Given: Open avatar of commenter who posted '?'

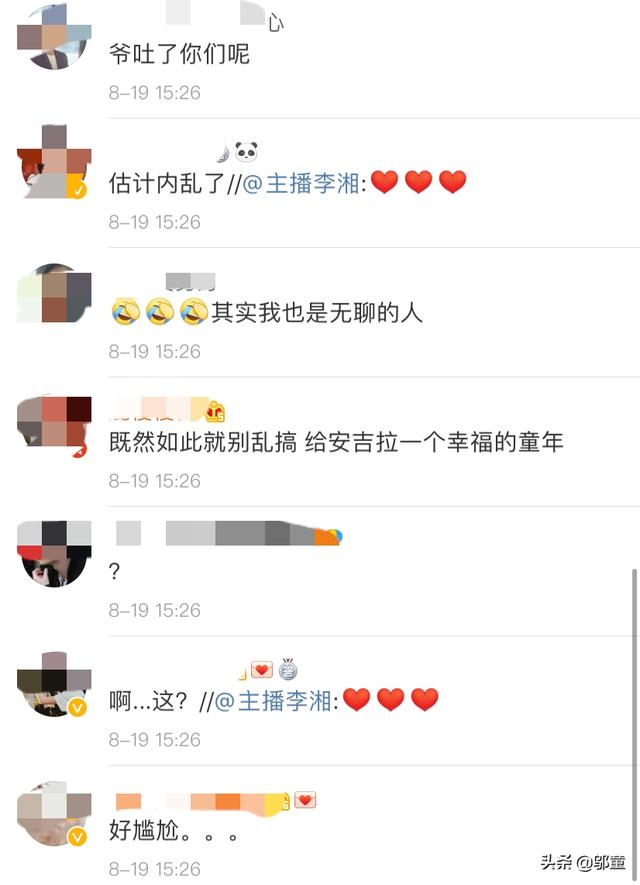Looking at the screenshot, I should tap(54, 554).
